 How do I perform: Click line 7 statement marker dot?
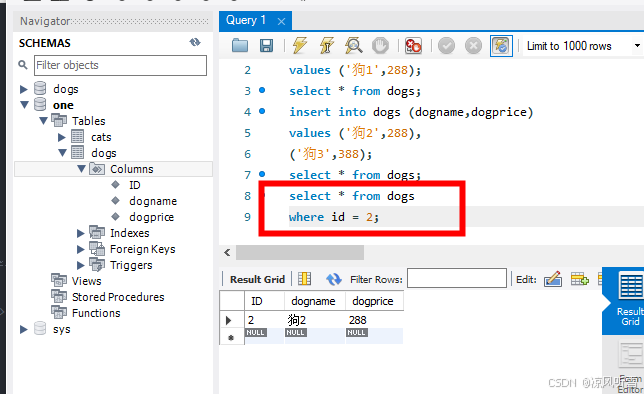(x=262, y=174)
